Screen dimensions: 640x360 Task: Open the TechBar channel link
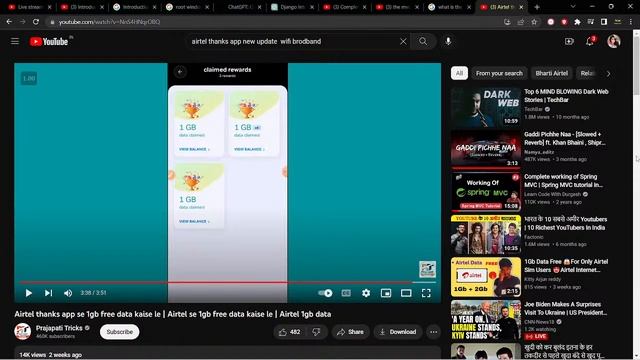[x=533, y=109]
